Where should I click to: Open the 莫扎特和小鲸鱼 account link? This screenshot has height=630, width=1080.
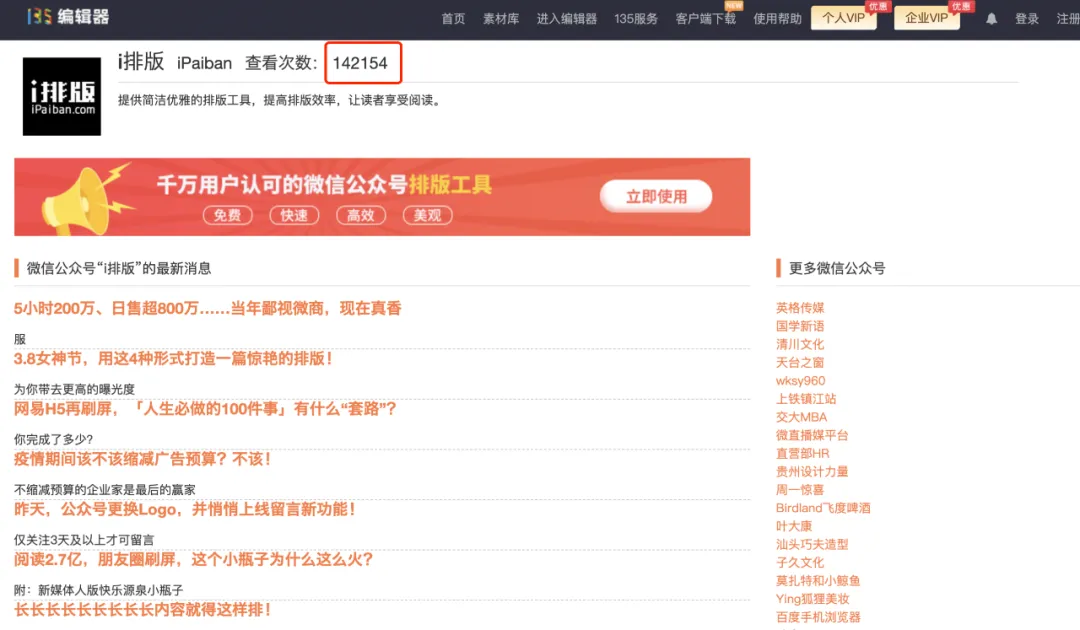(818, 581)
